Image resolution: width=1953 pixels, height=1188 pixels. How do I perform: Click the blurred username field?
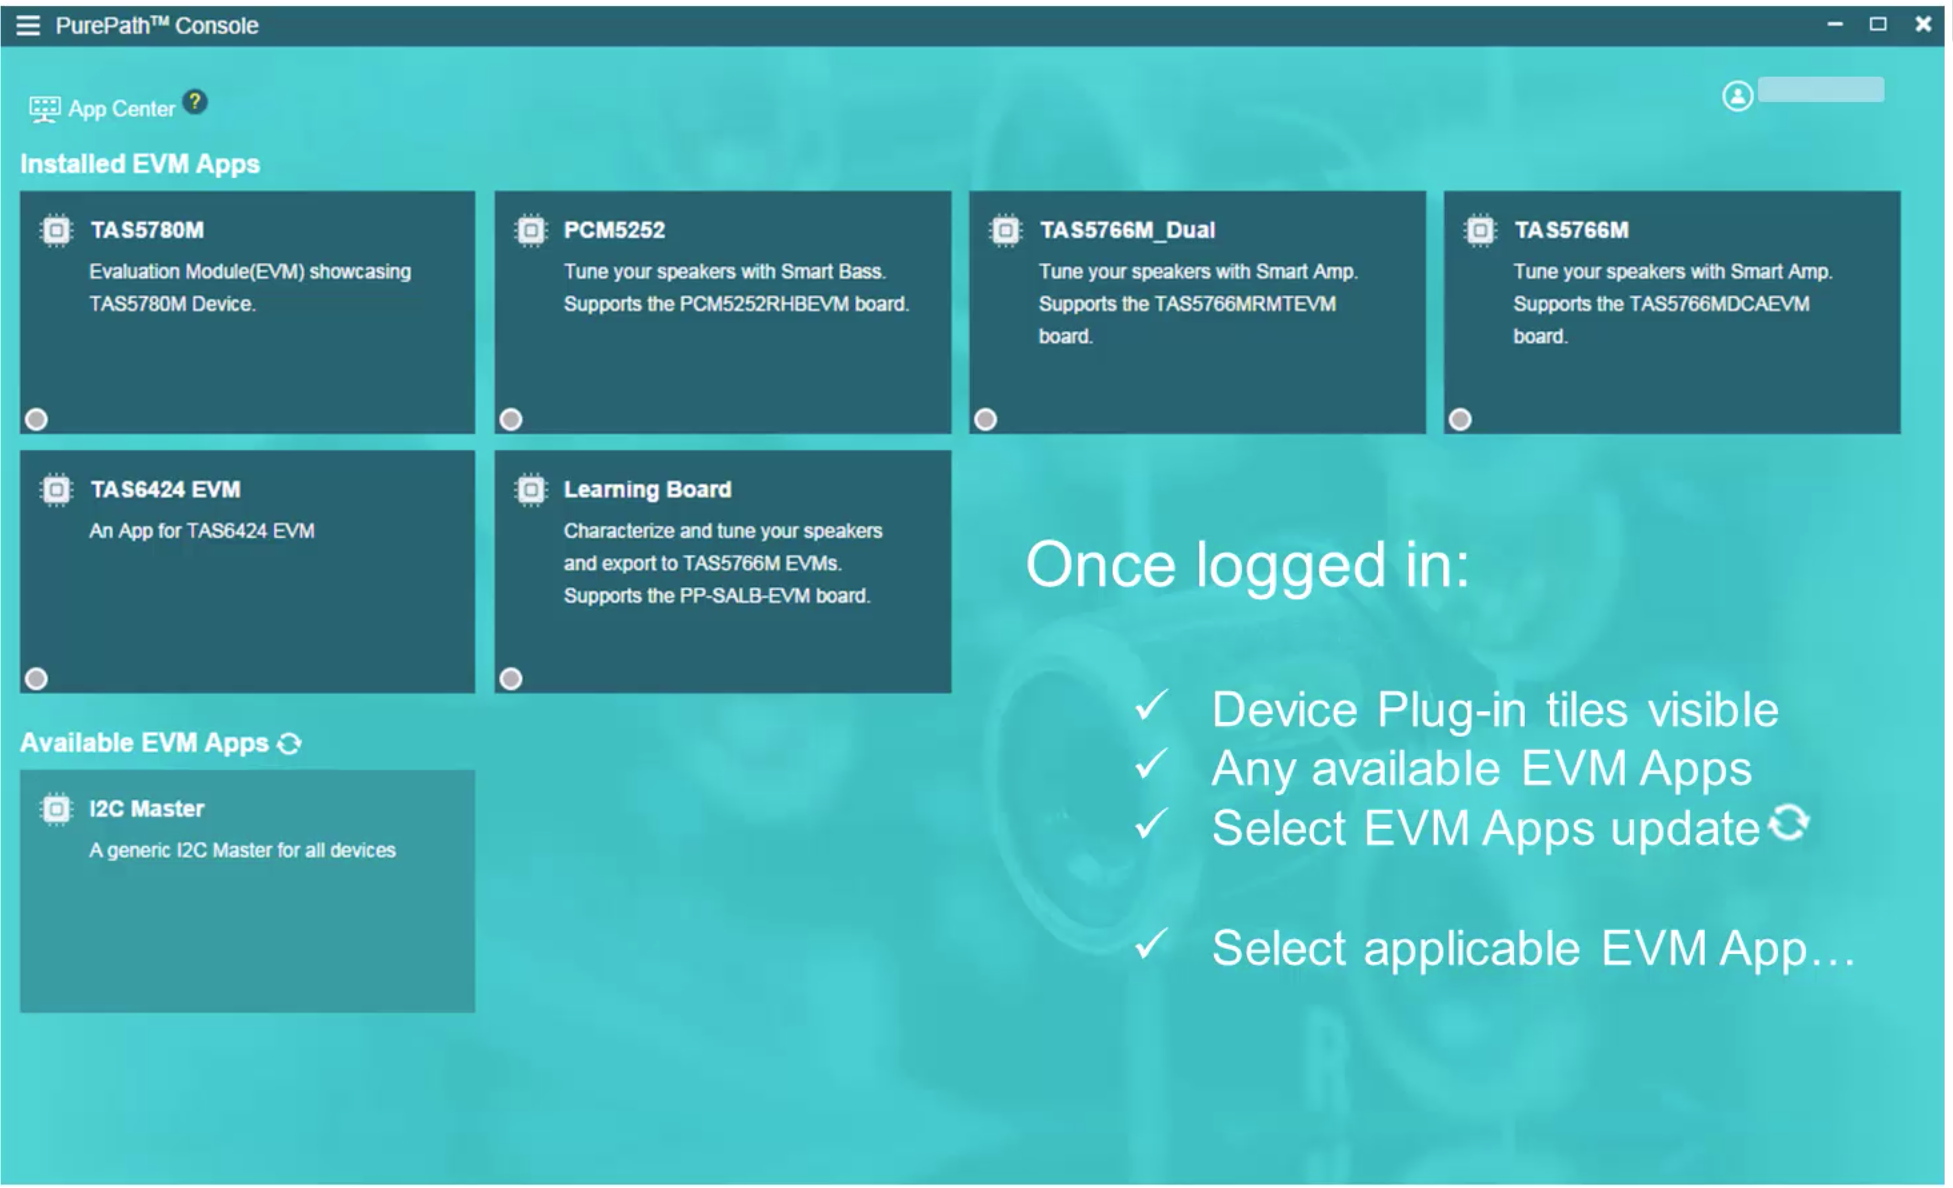click(1820, 91)
